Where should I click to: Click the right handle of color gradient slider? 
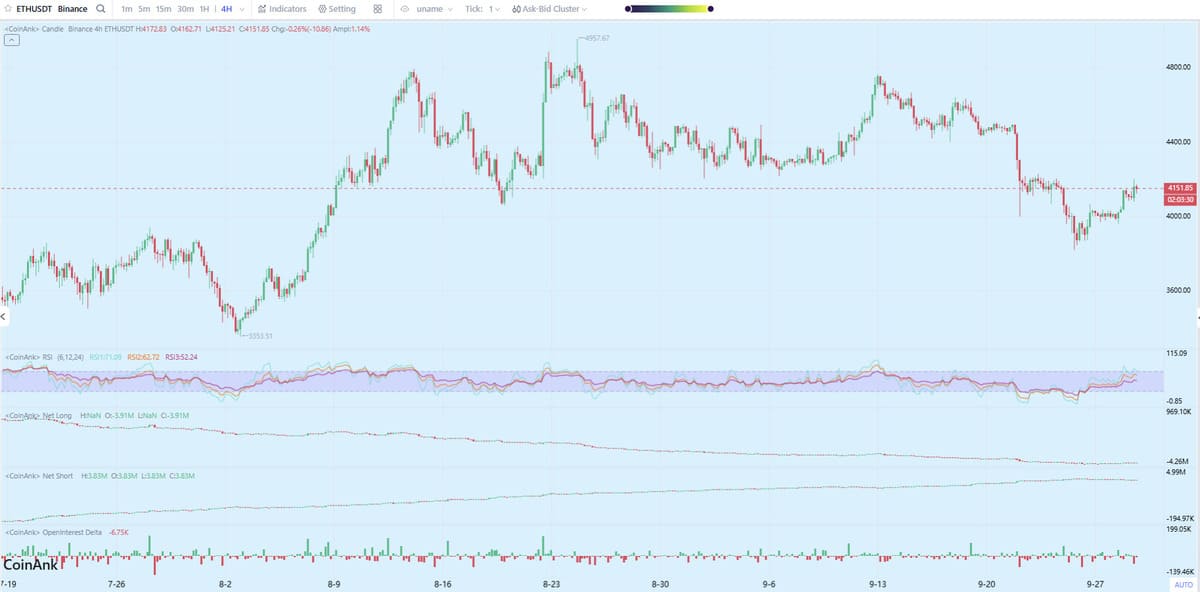pos(710,9)
